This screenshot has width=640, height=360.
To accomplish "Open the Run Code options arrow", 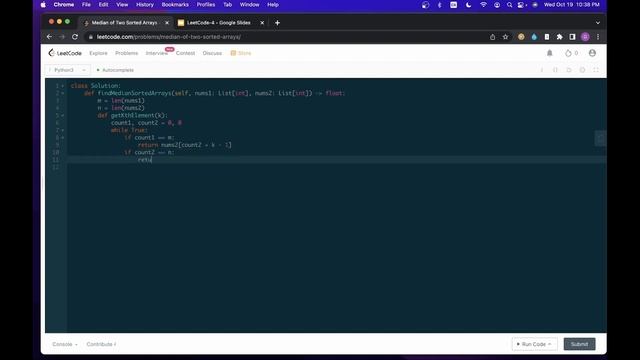I will tap(550, 344).
